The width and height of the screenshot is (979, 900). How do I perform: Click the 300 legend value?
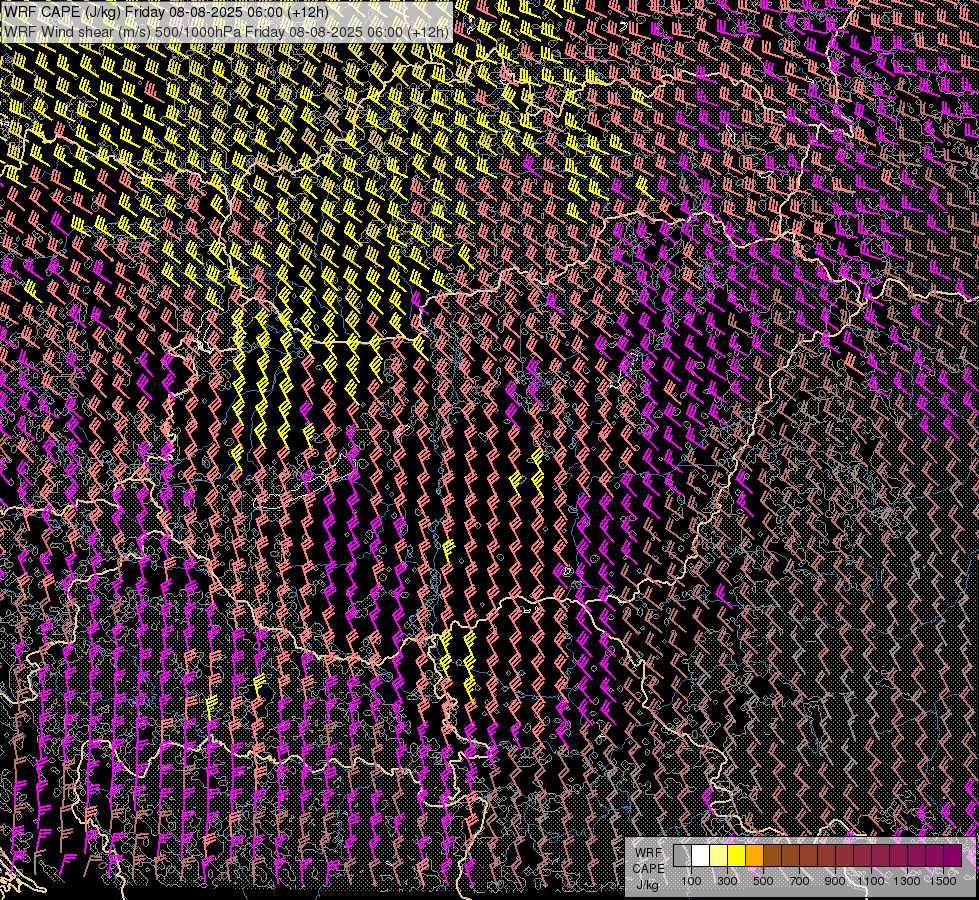(727, 881)
